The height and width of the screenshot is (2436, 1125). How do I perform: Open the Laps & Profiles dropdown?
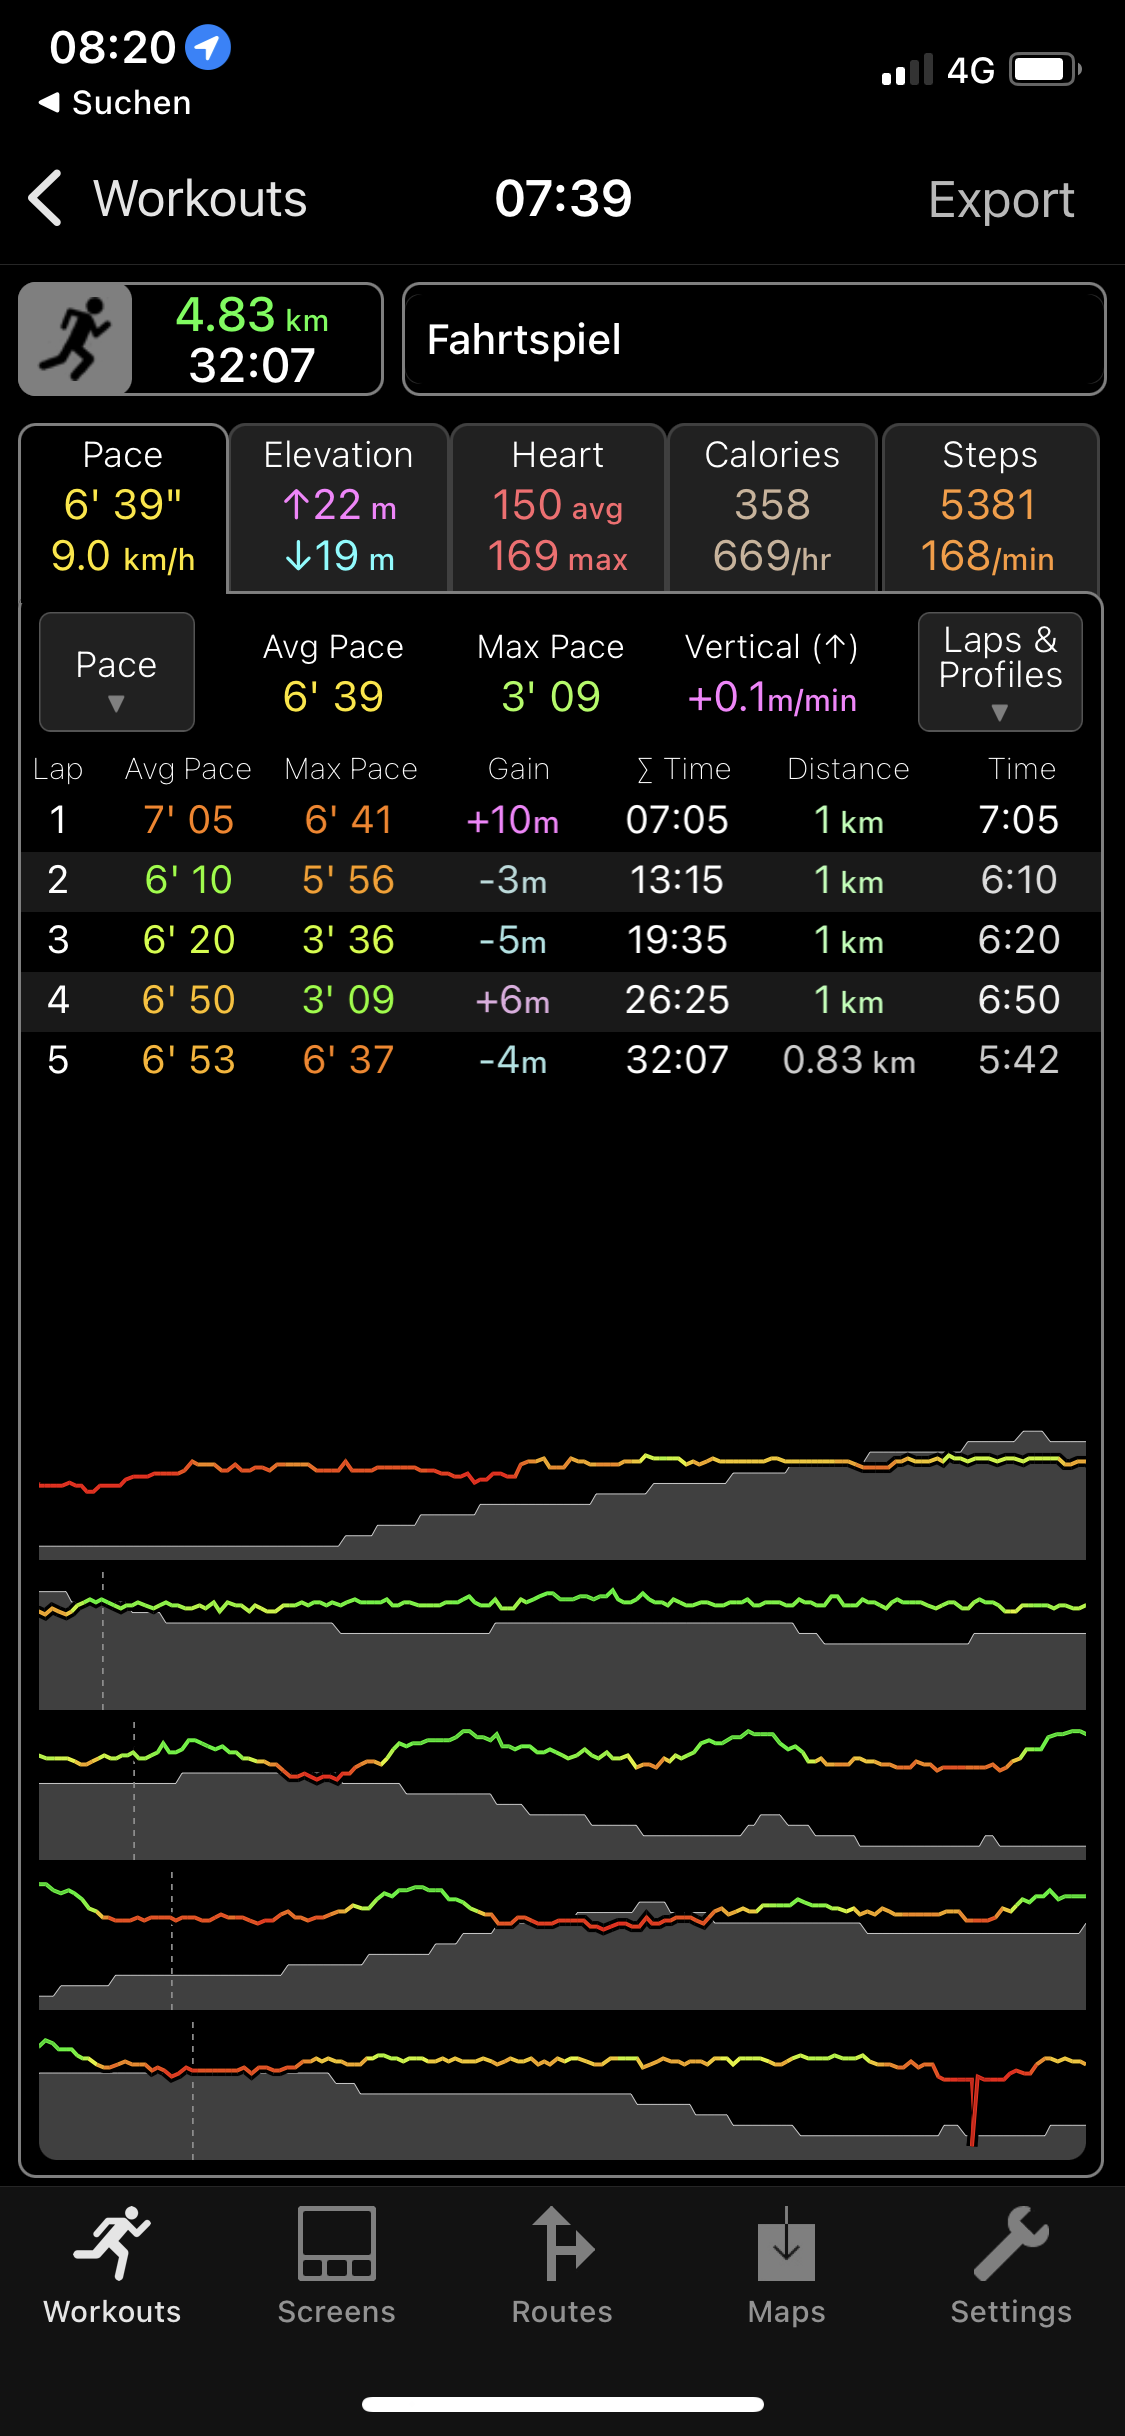tap(999, 672)
